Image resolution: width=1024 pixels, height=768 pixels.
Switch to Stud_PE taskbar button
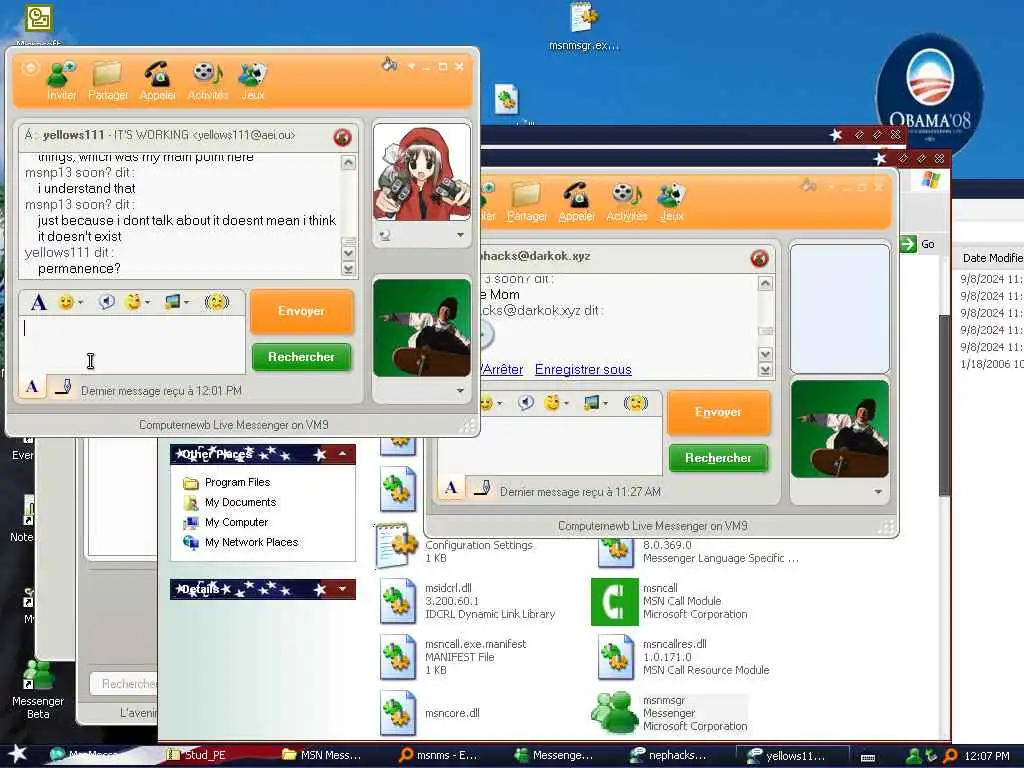[196, 755]
